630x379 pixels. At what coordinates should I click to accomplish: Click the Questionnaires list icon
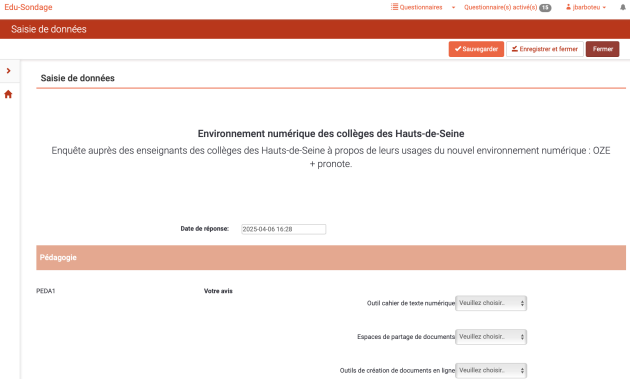point(395,7)
